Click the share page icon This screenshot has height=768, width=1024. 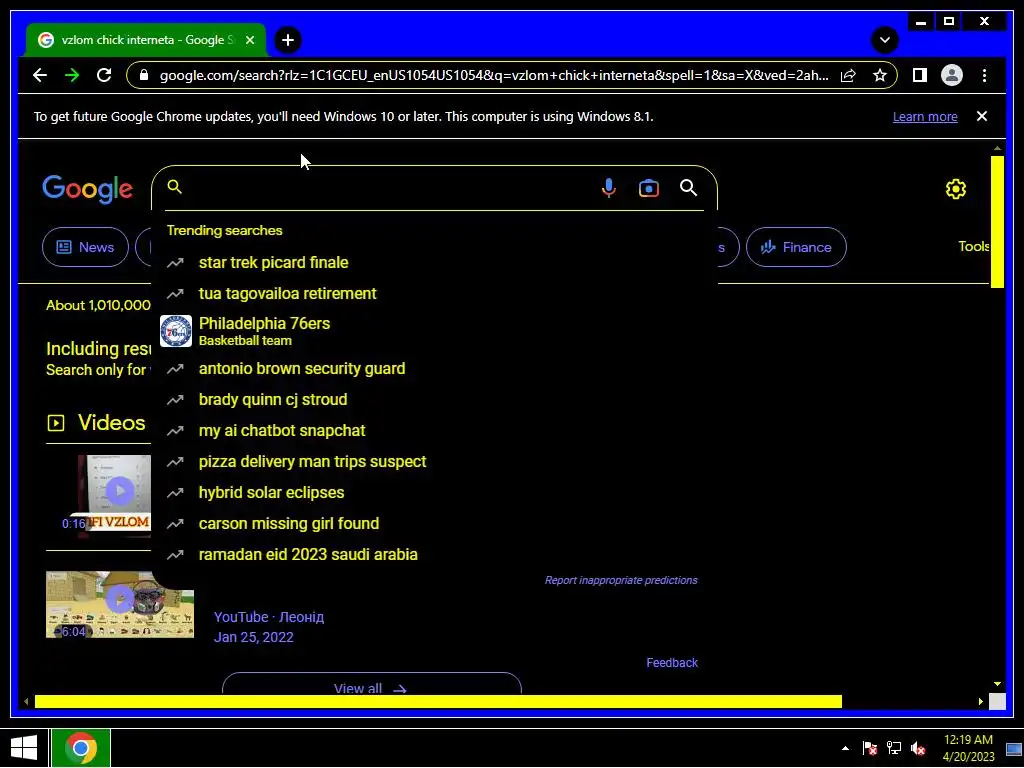(x=848, y=75)
